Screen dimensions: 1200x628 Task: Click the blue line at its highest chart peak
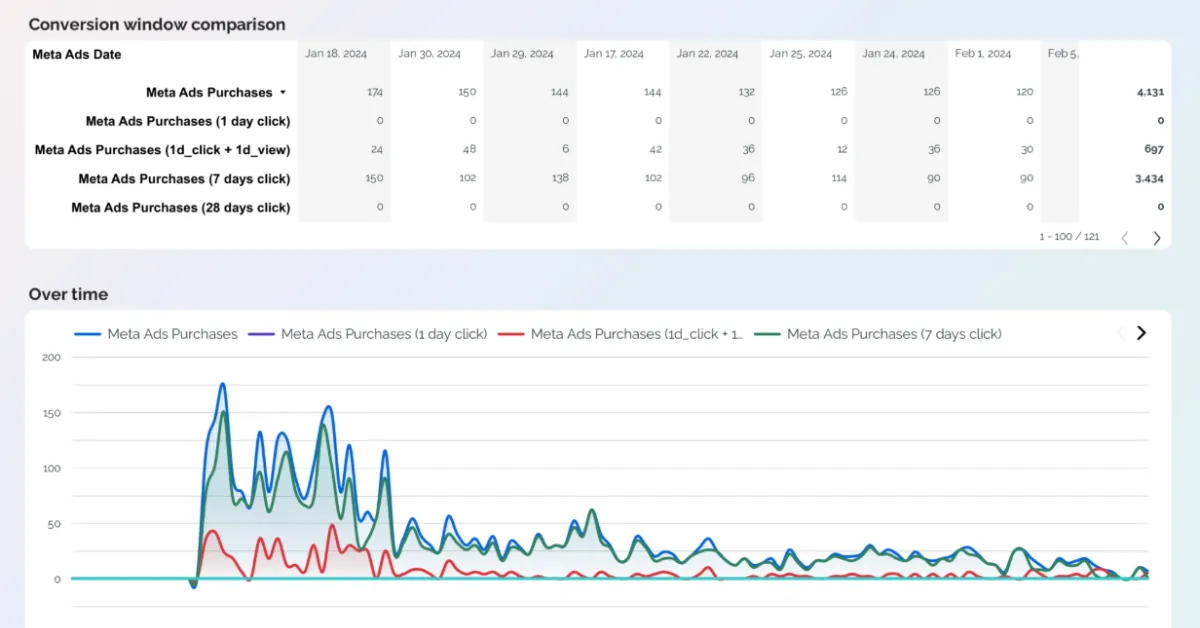pos(223,384)
